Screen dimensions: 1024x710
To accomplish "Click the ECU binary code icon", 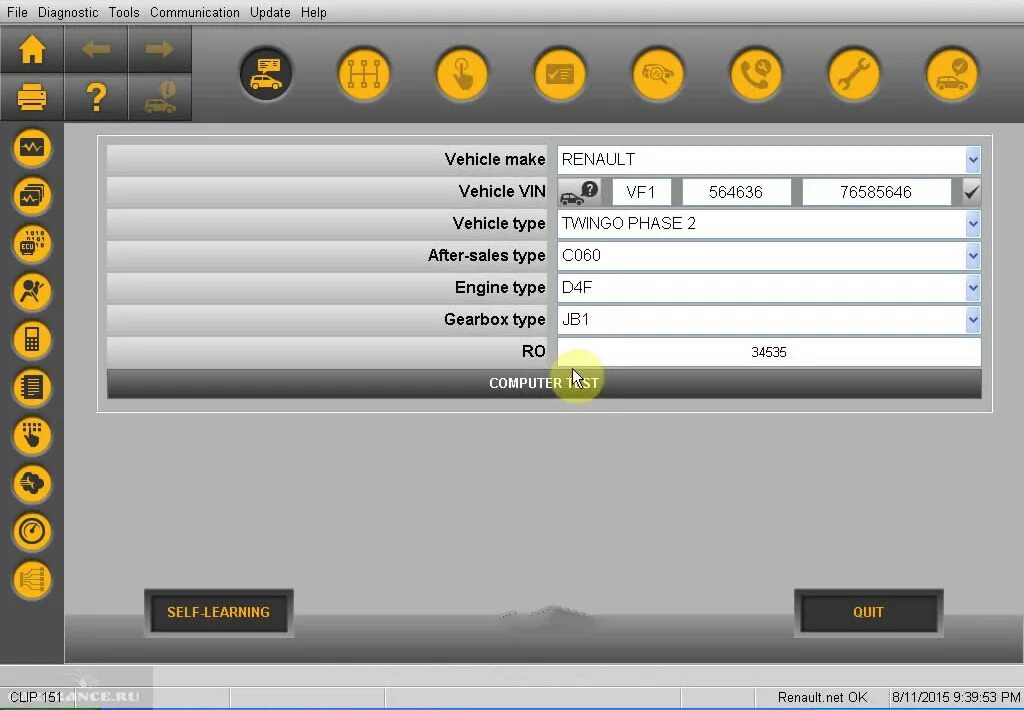I will pos(32,244).
